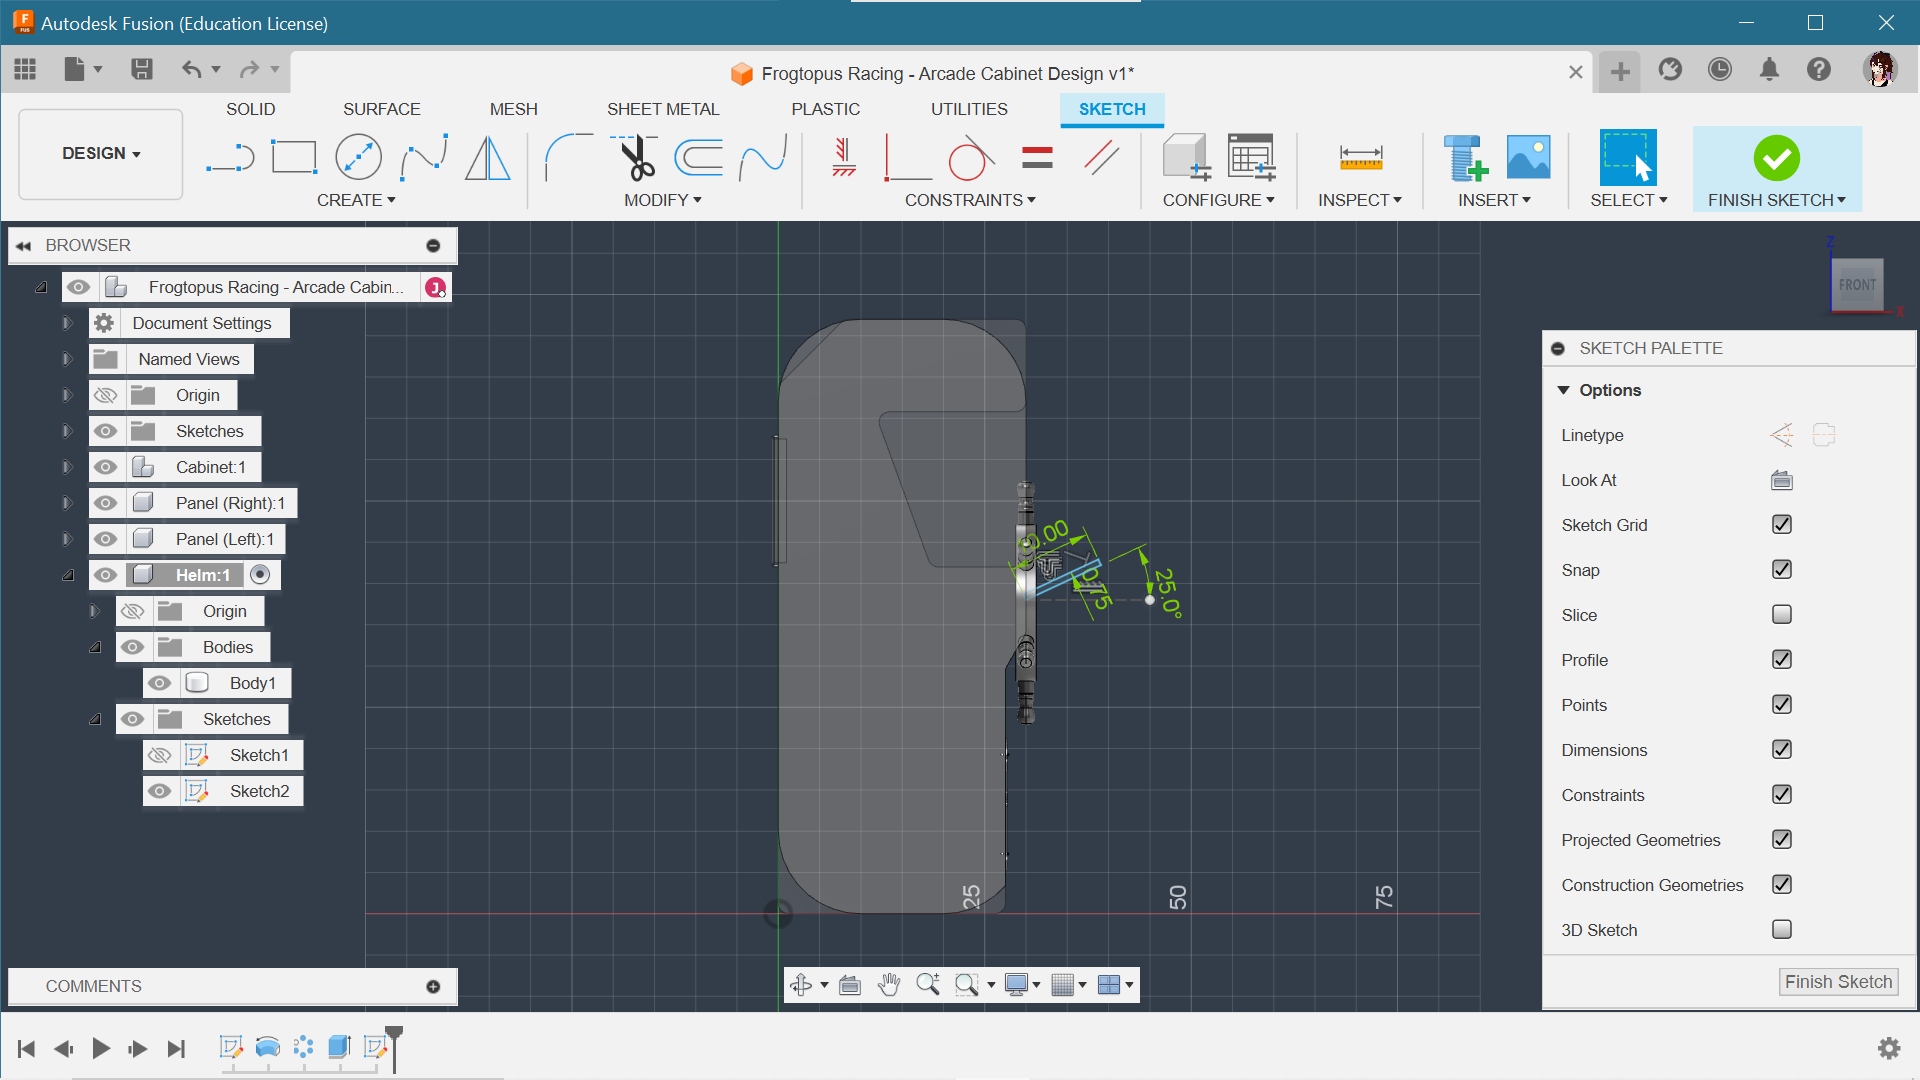Collapse the Helm:1 Bodies folder

pos(95,647)
